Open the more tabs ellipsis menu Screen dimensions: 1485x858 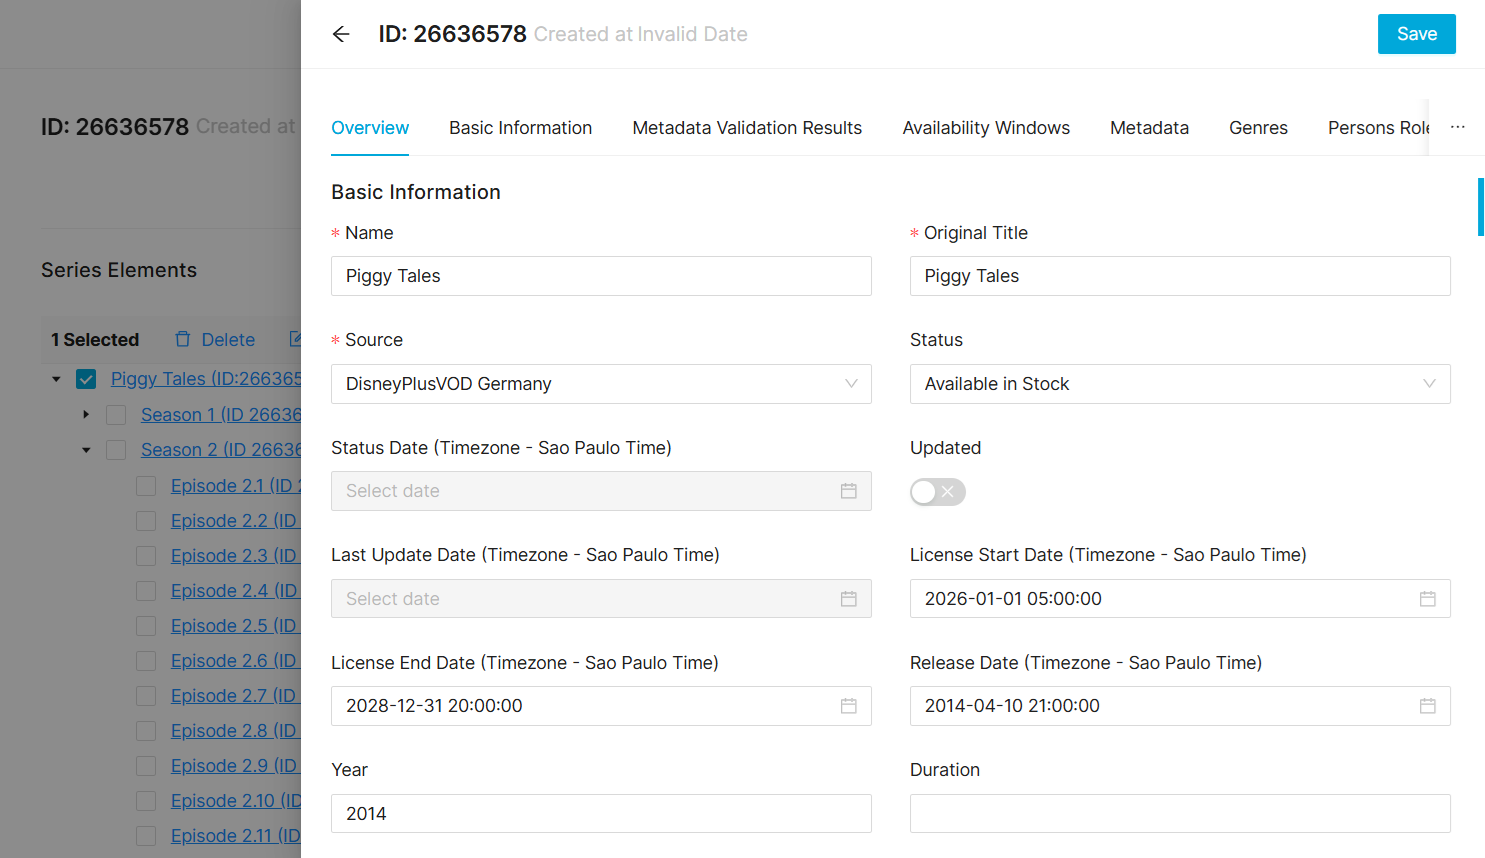tap(1457, 127)
